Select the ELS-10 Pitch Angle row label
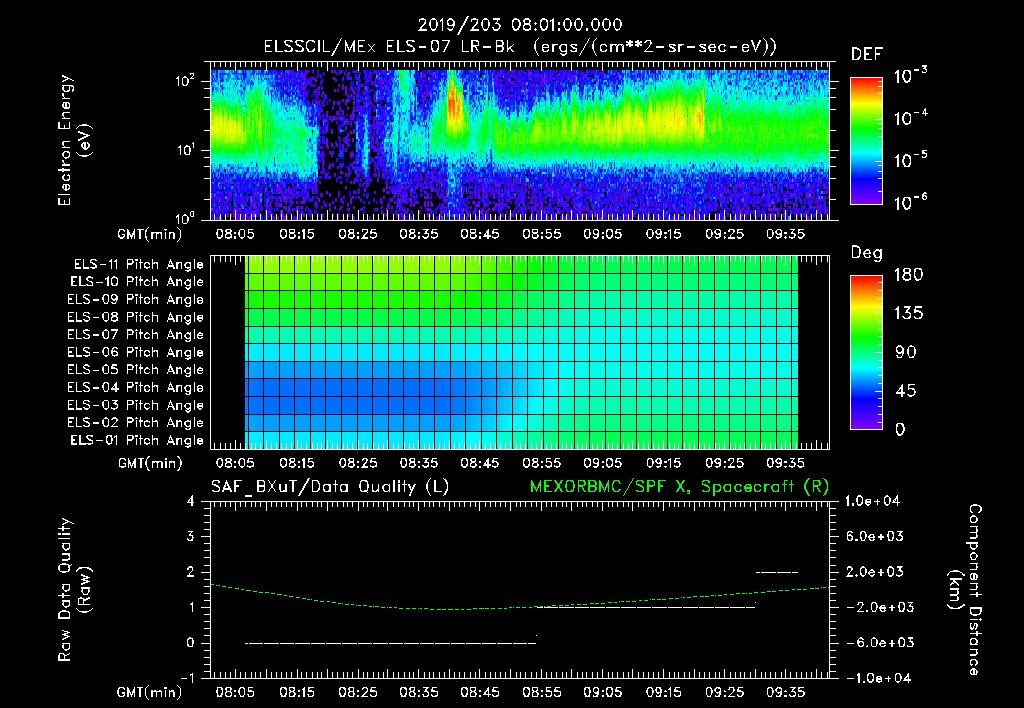The image size is (1024, 708). (x=137, y=282)
